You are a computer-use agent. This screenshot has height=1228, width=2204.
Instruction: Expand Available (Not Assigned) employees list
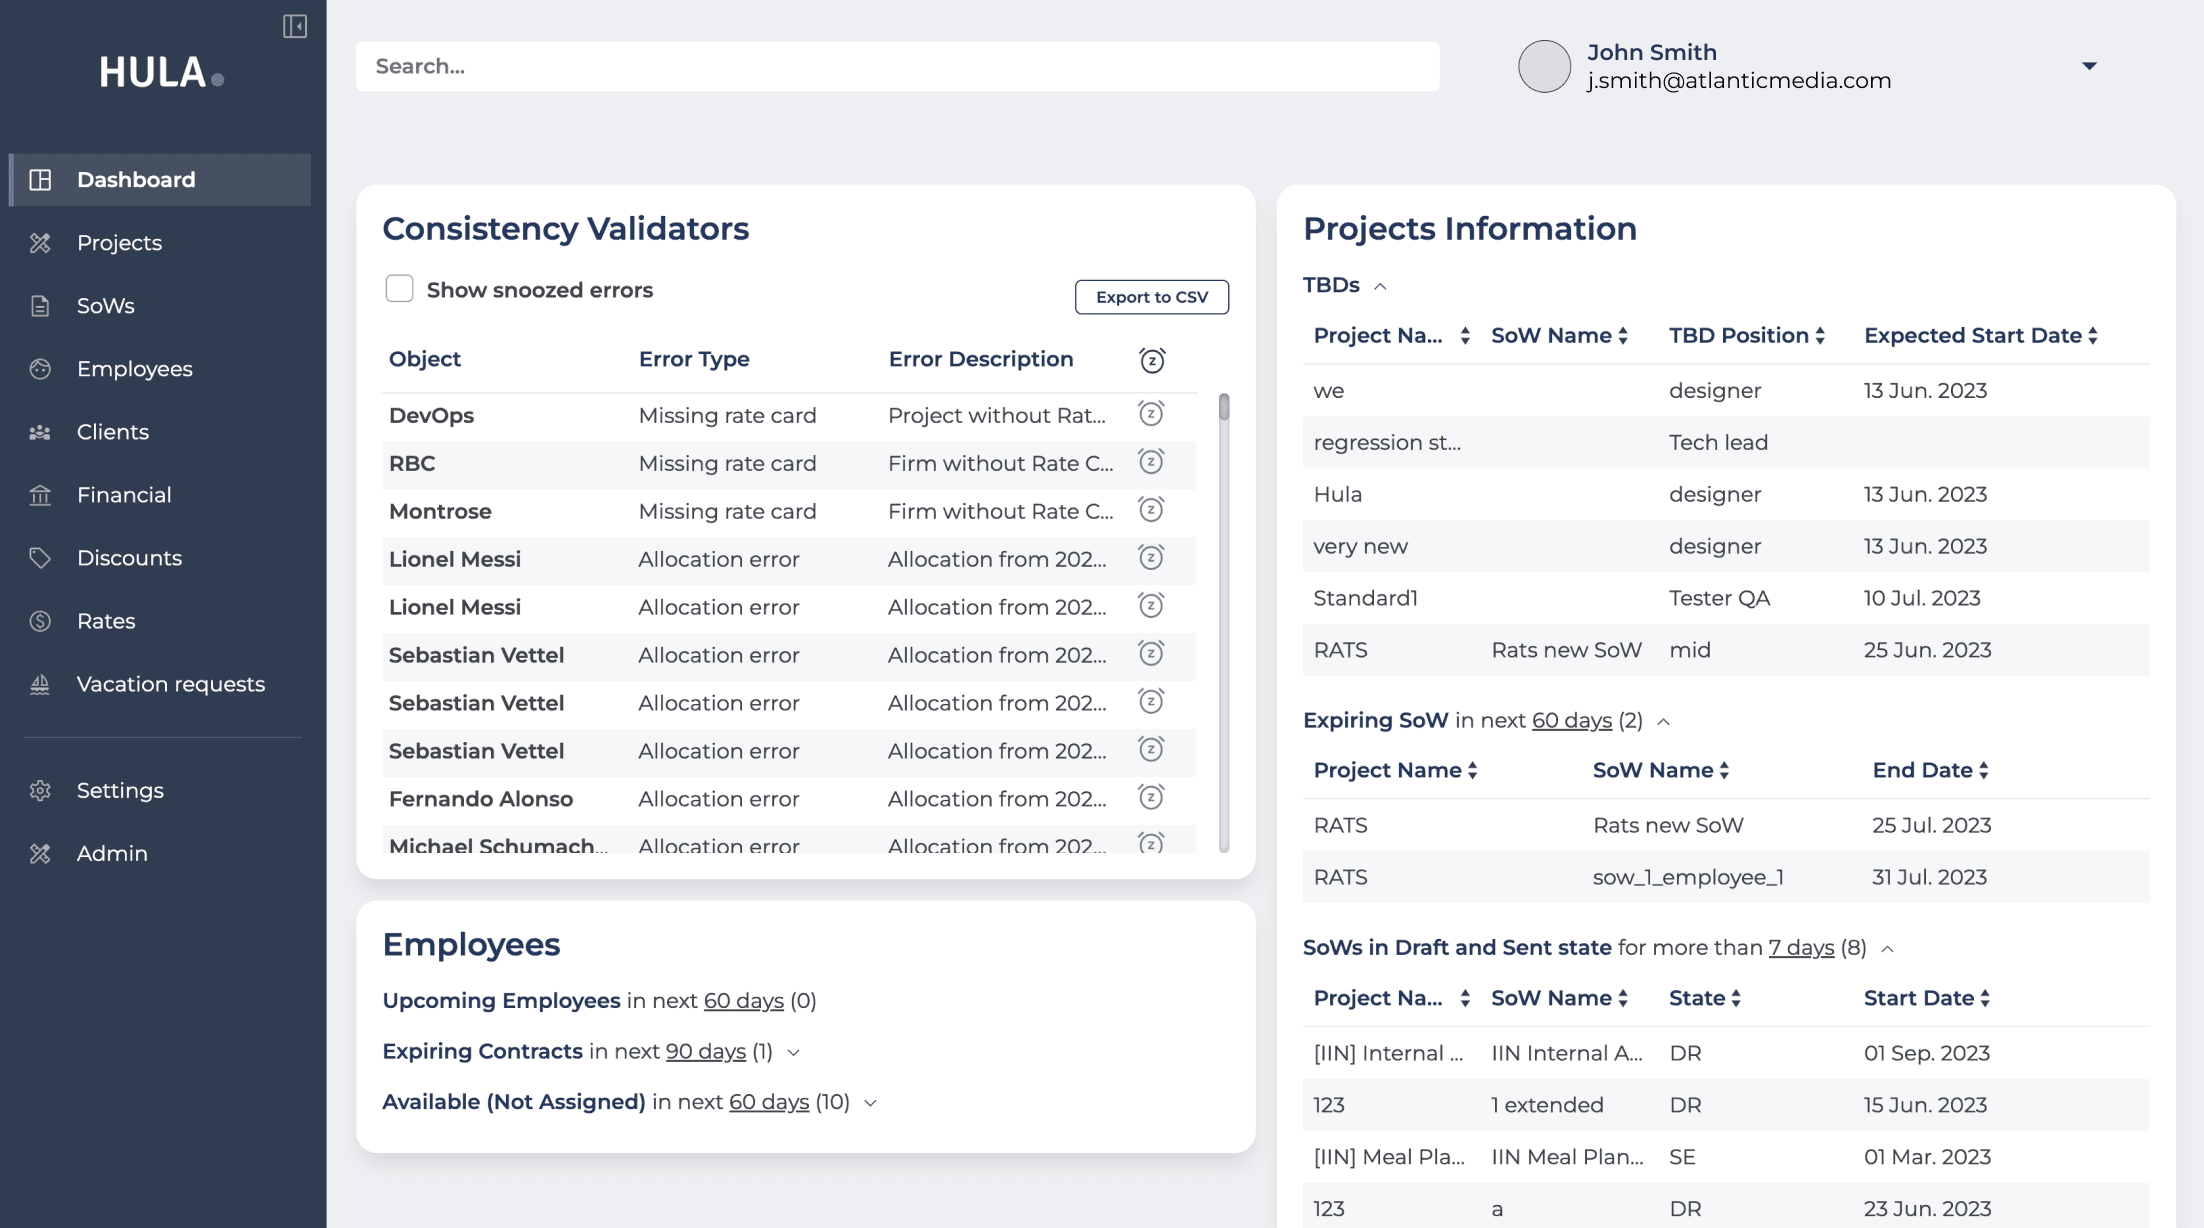point(870,1103)
